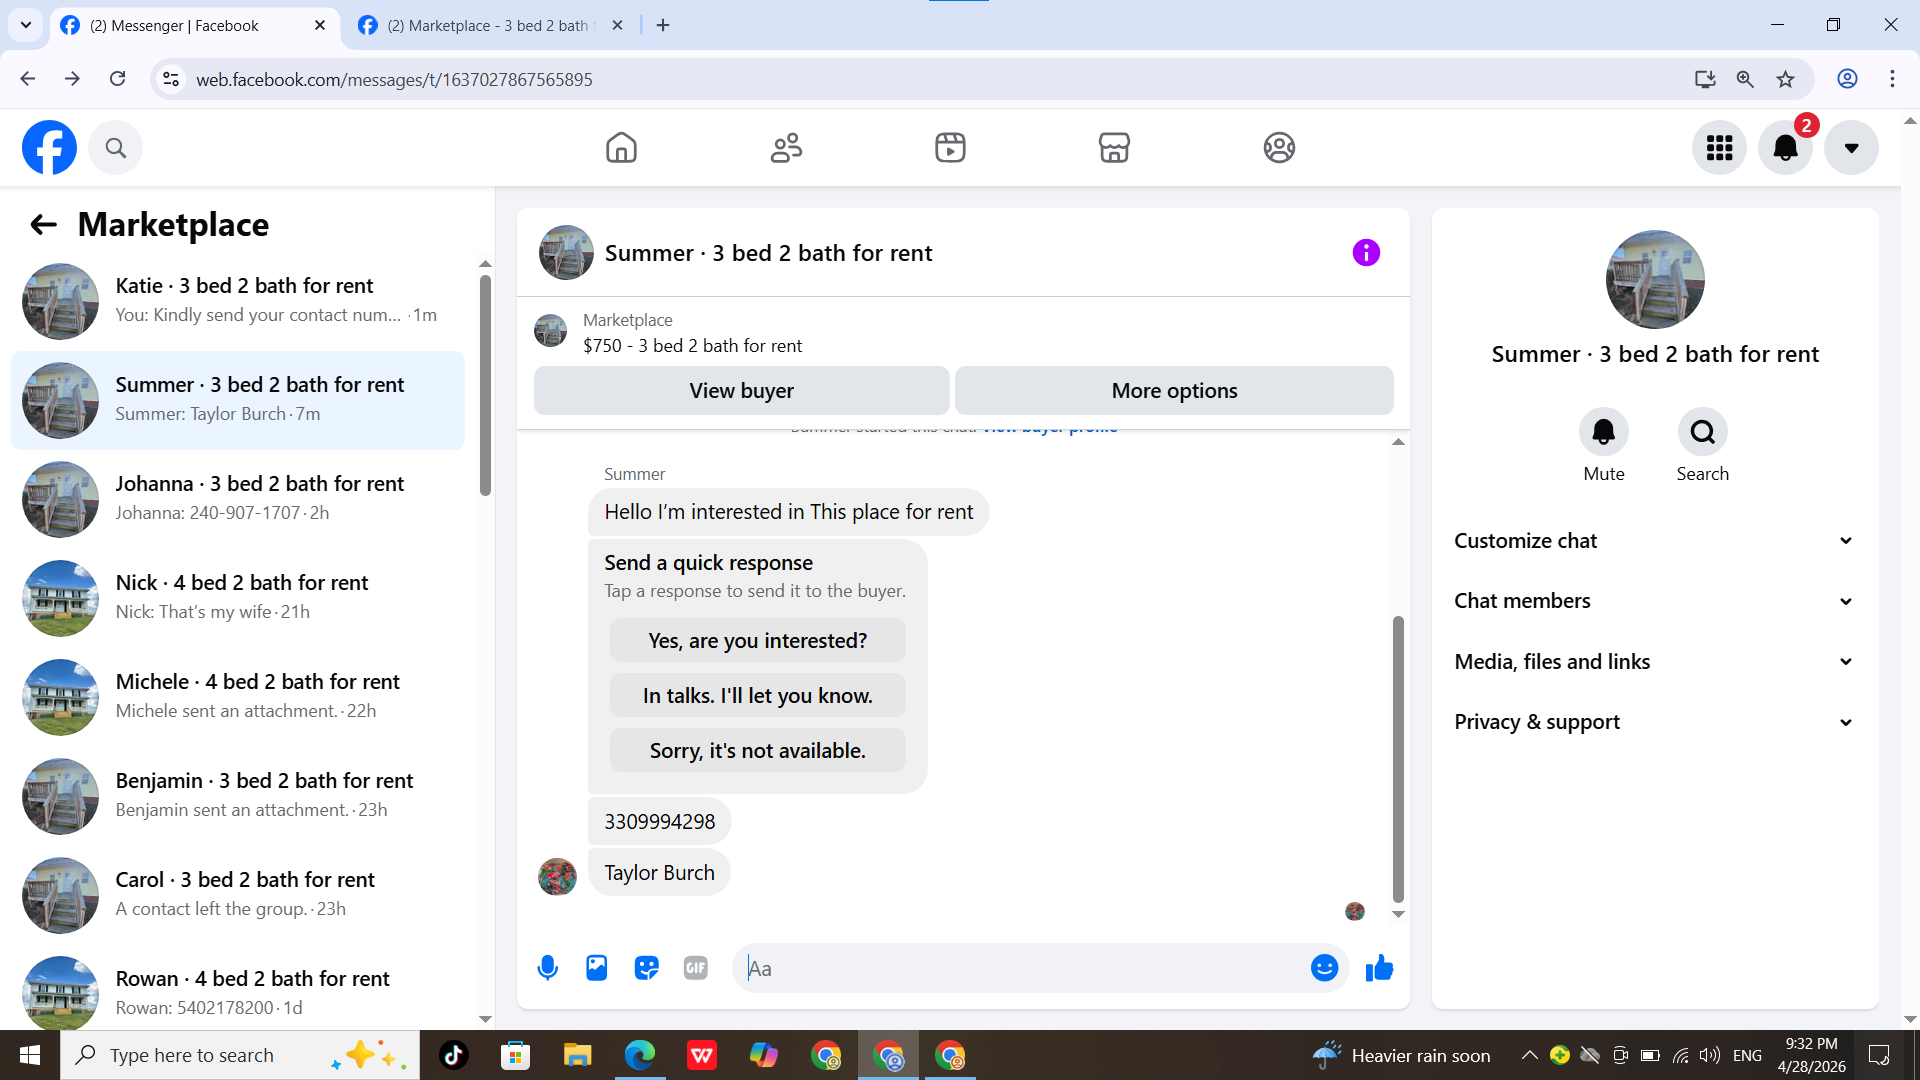The width and height of the screenshot is (1920, 1080).
Task: Send a thumbs up like
Action: click(x=1380, y=968)
